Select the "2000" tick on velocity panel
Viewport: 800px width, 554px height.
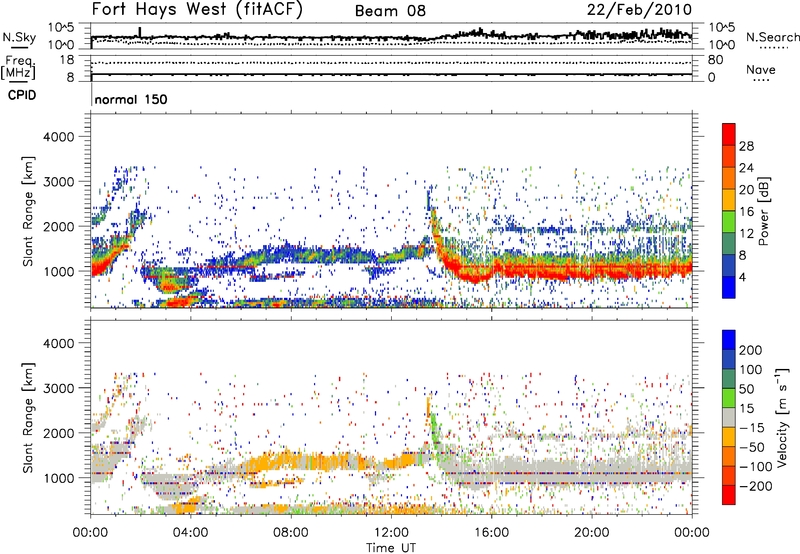pos(58,433)
